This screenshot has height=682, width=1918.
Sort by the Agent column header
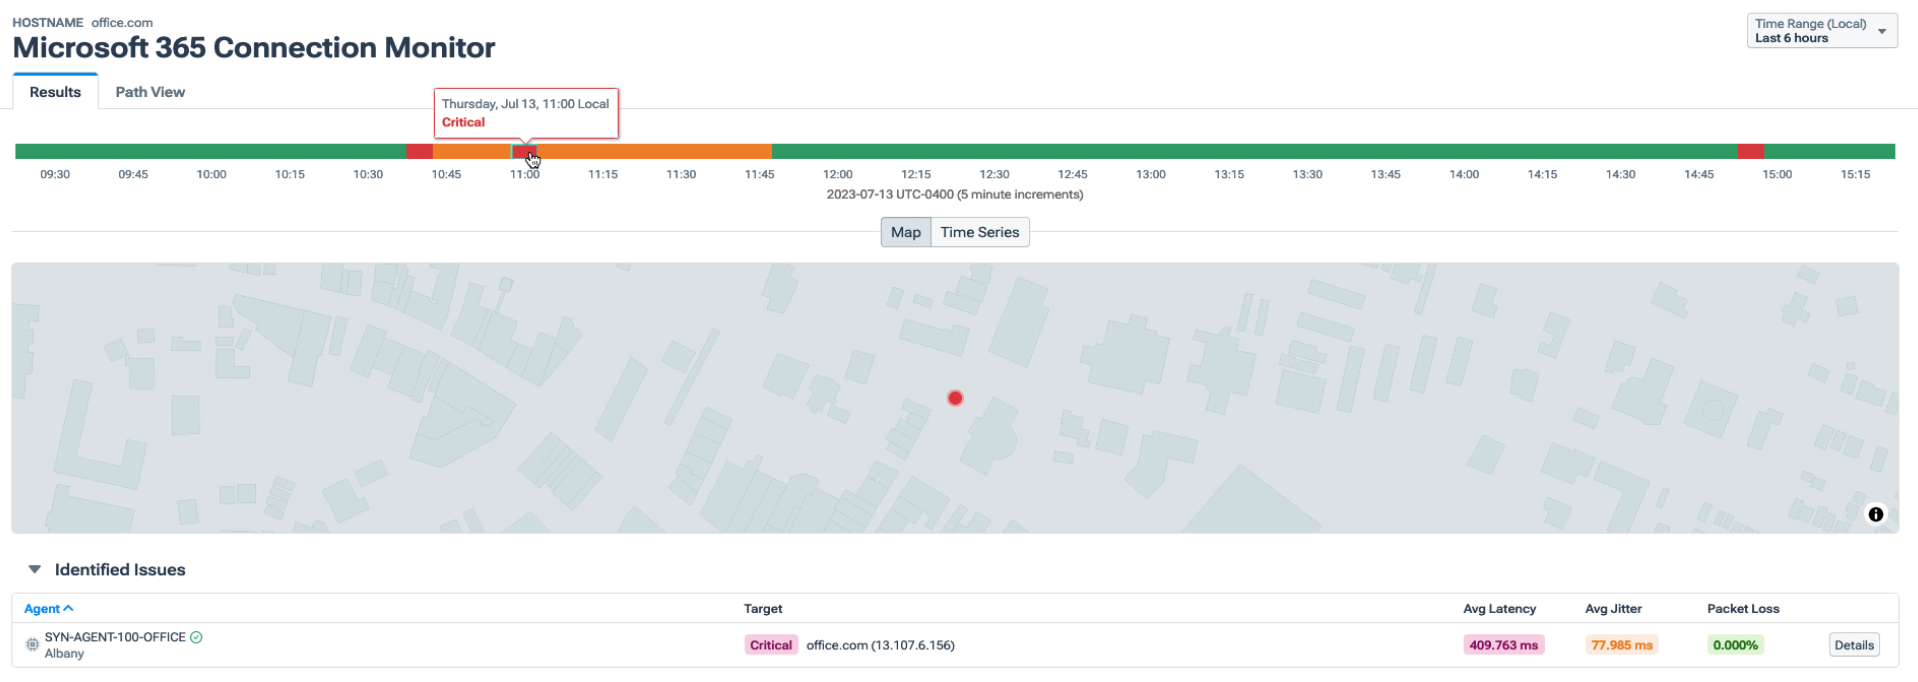(48, 608)
